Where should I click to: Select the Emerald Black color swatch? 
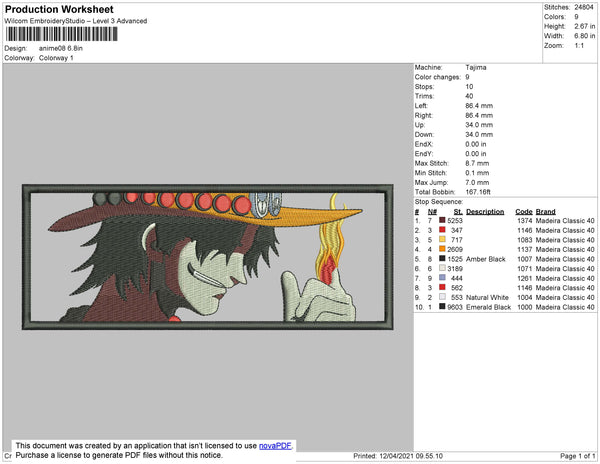coord(442,306)
